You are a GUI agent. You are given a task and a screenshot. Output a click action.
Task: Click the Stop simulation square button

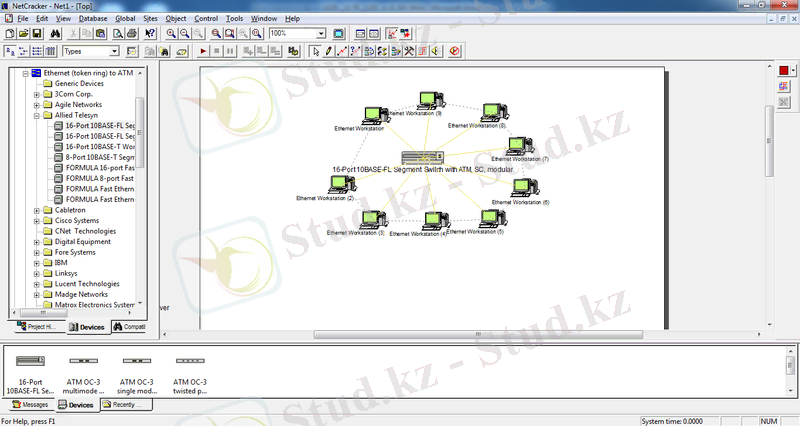point(216,51)
